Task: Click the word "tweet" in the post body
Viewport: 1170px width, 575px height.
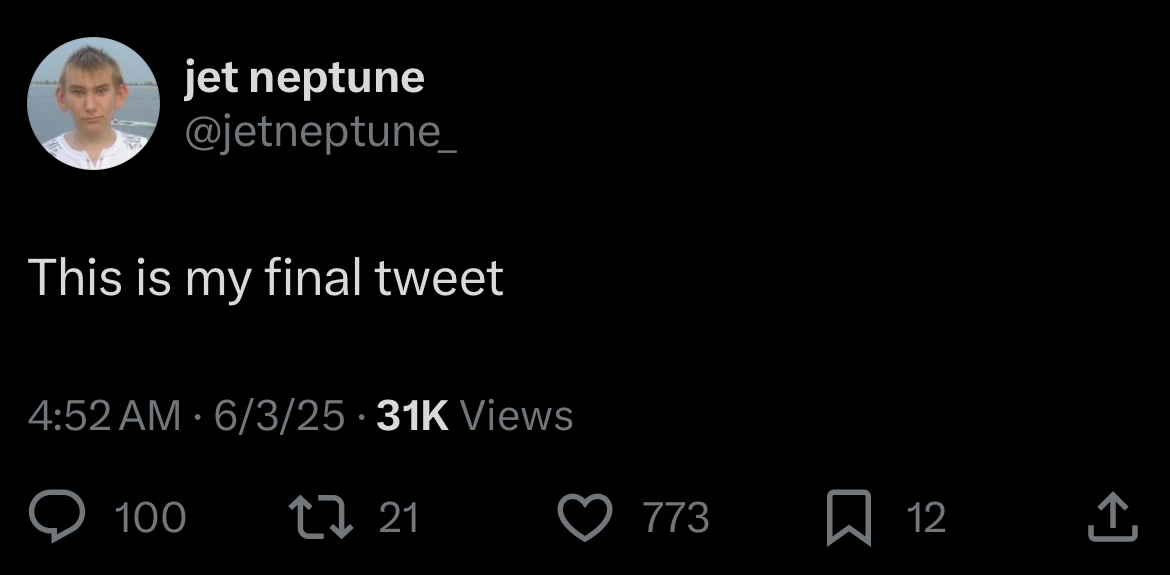Action: tap(441, 277)
